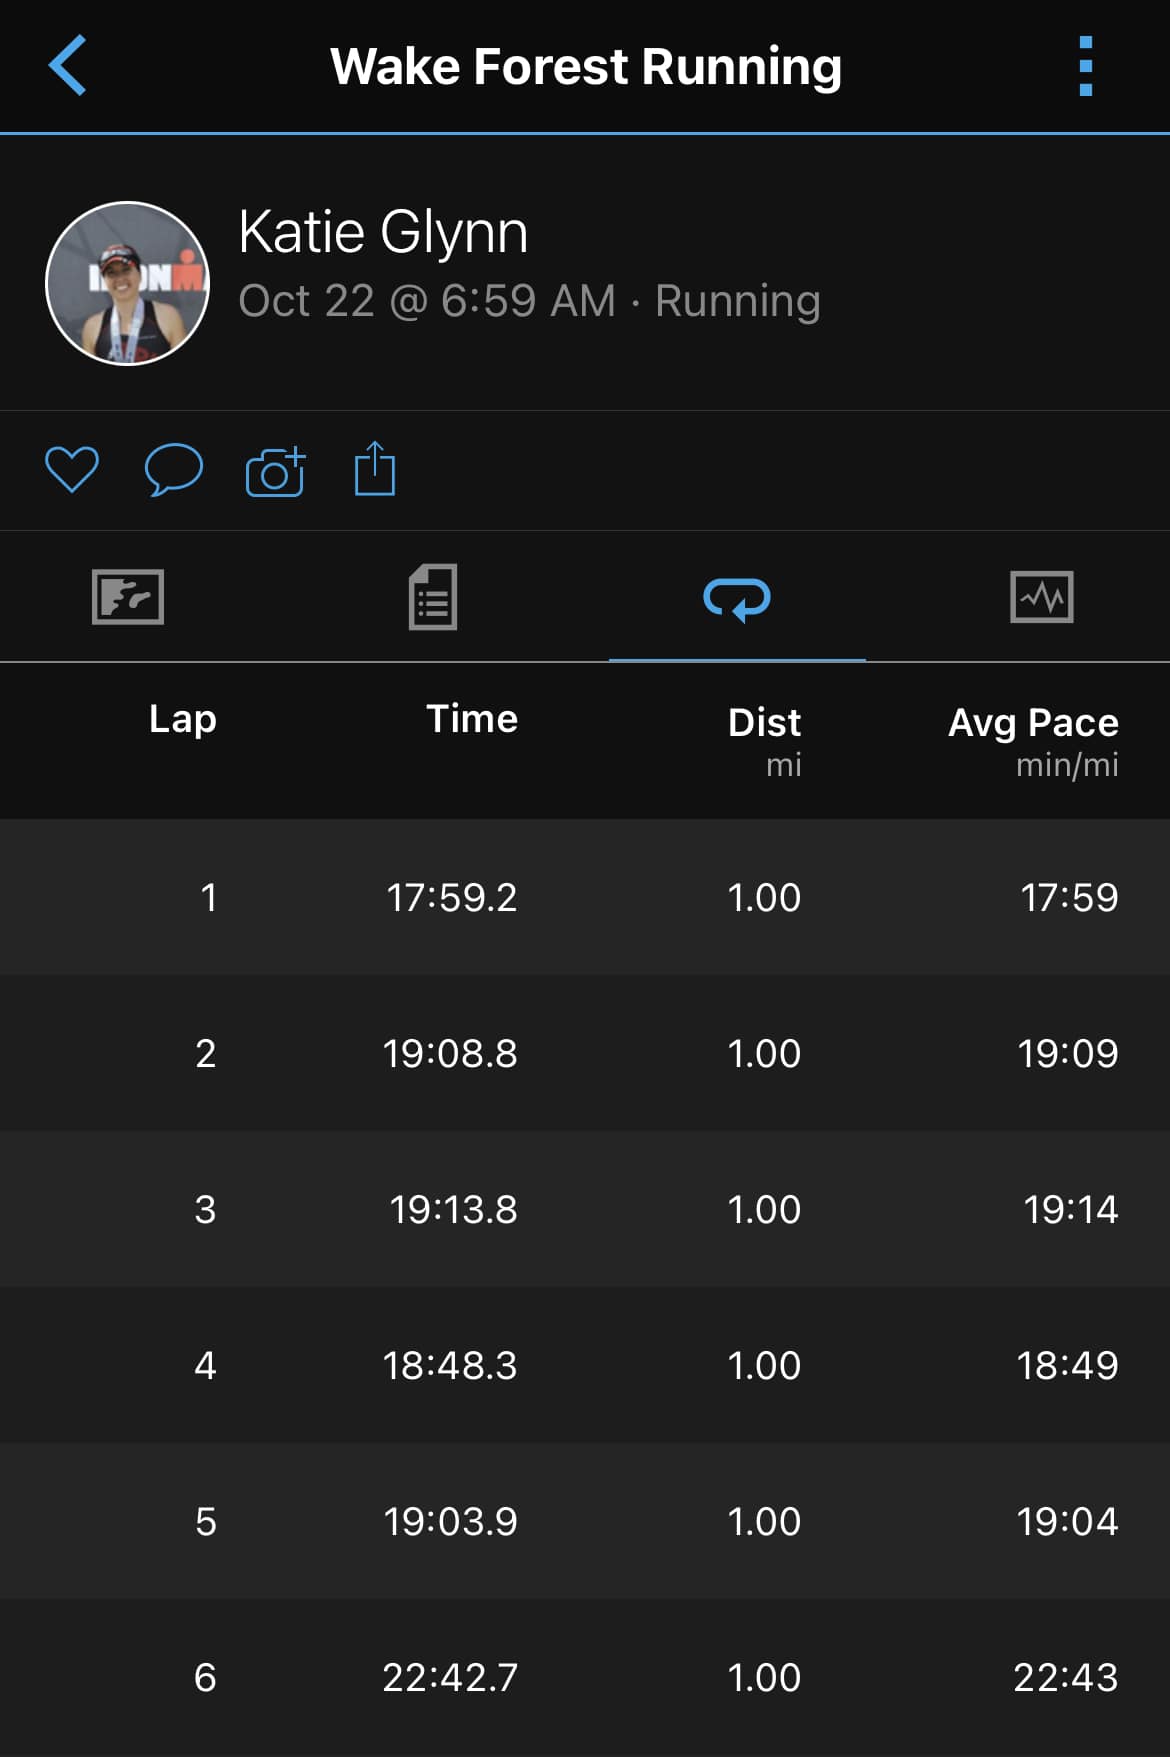Like the activity with the heart icon
Viewport: 1170px width, 1757px height.
click(x=72, y=469)
